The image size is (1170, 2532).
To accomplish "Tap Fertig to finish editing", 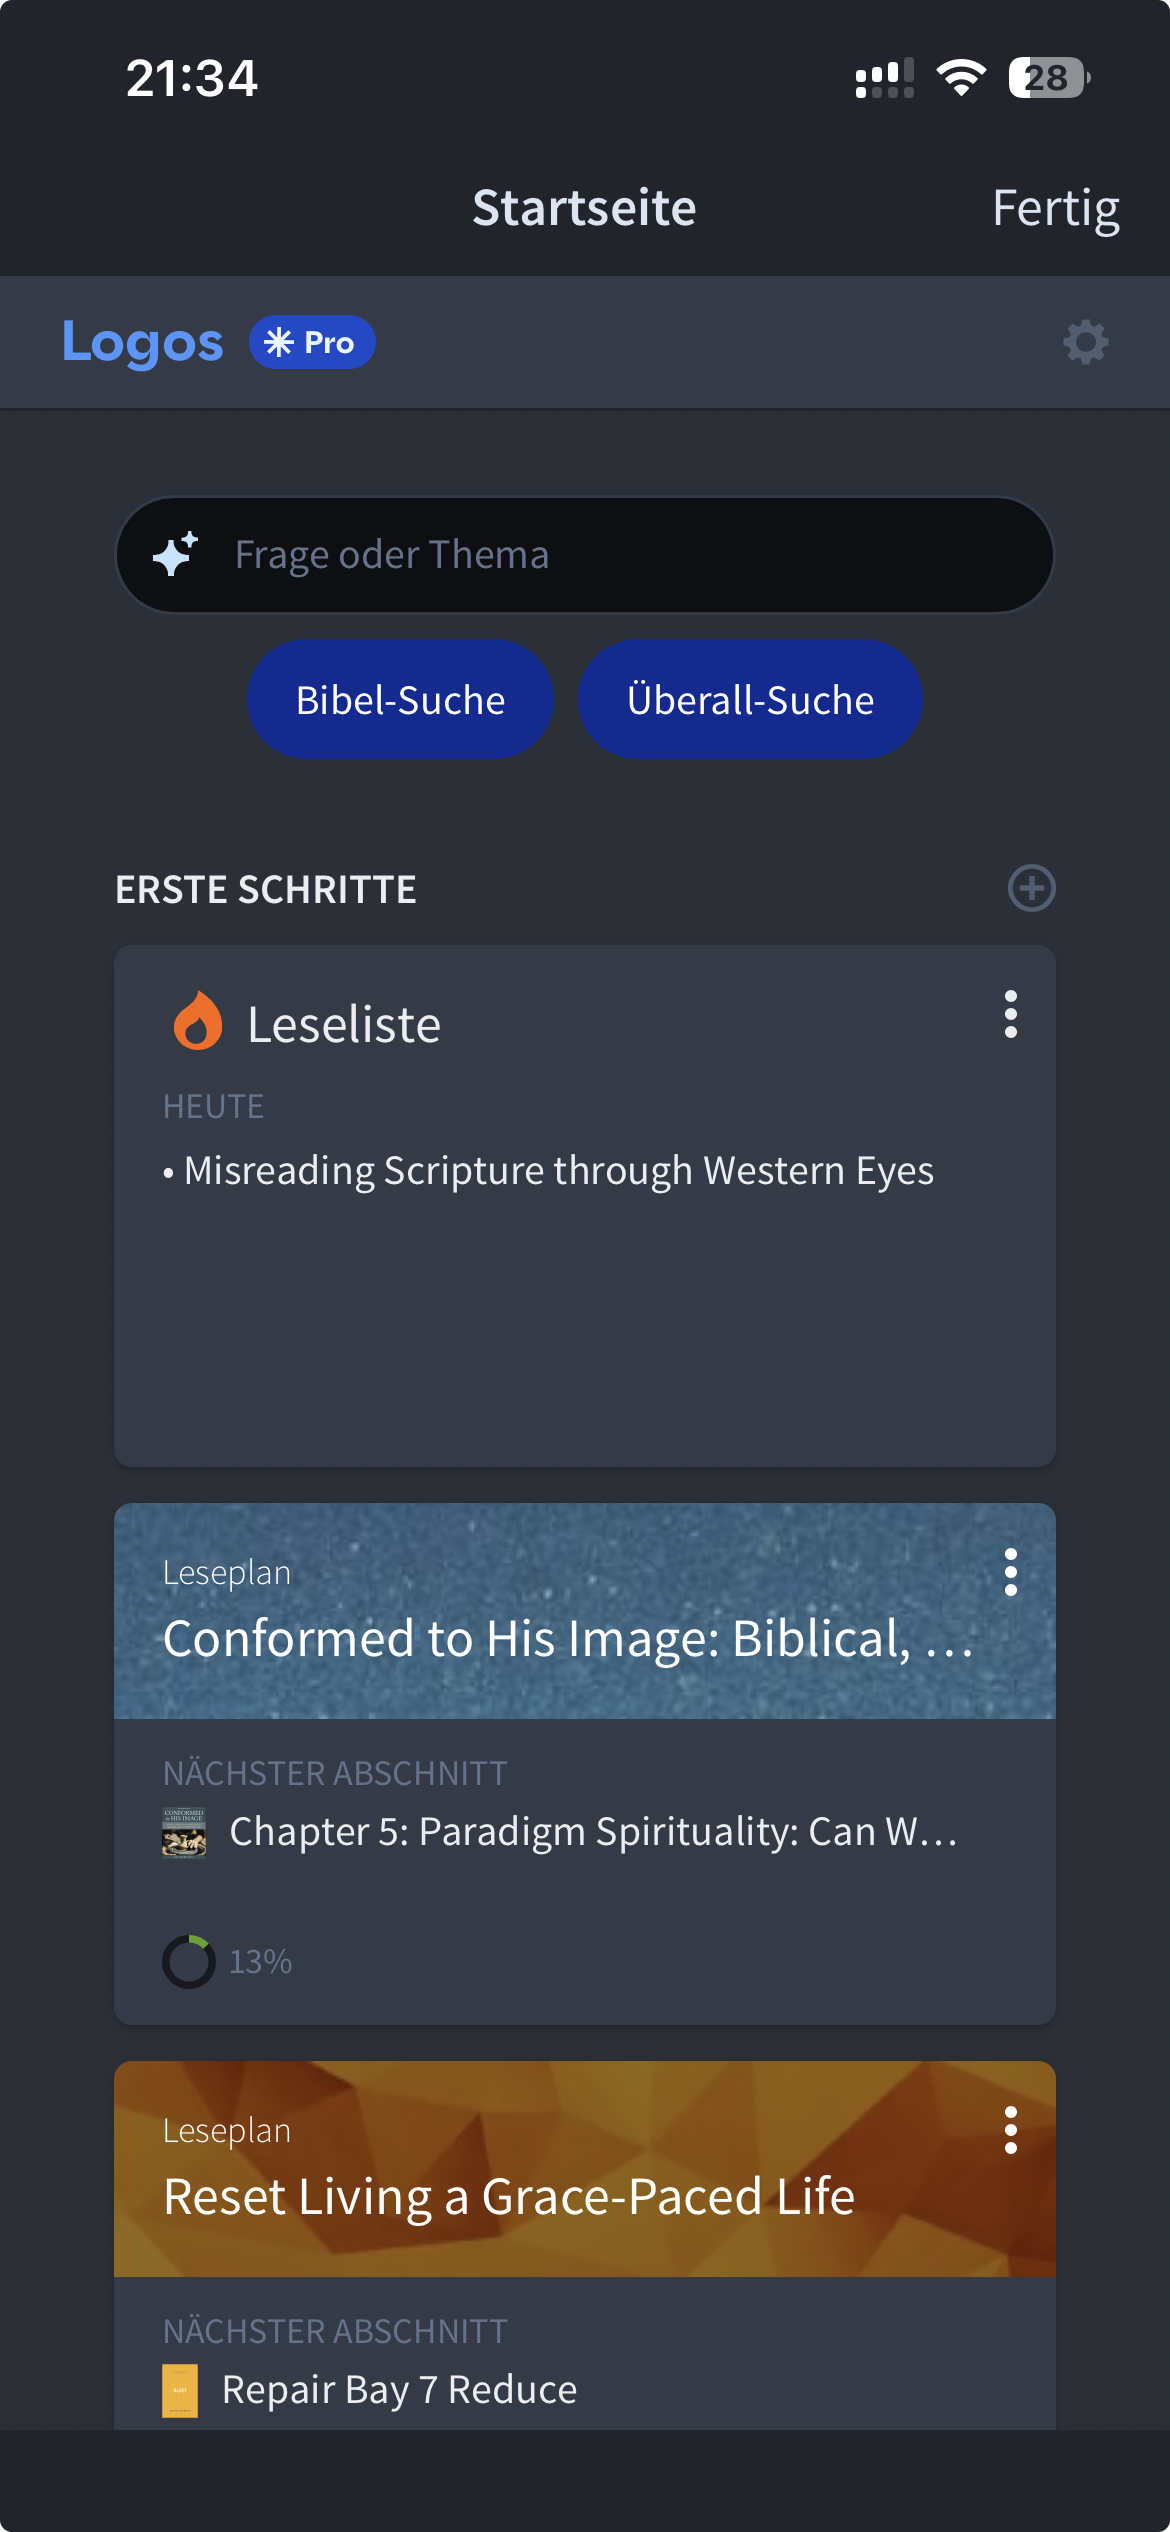I will (1055, 208).
